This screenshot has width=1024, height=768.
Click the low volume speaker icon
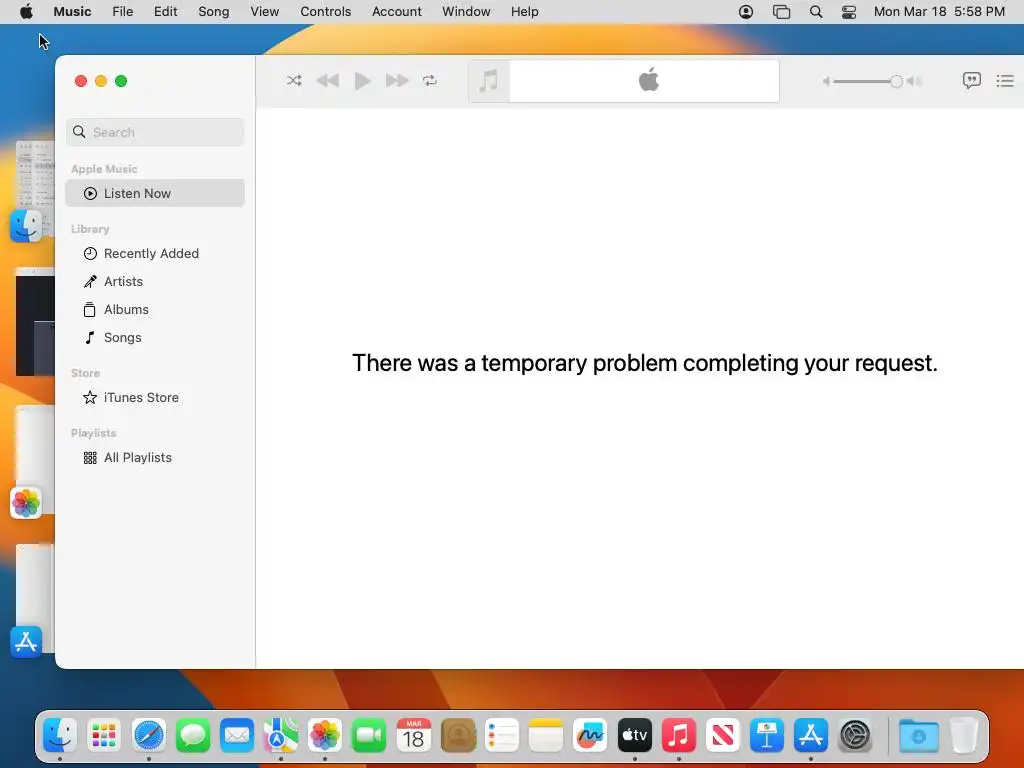tap(826, 82)
